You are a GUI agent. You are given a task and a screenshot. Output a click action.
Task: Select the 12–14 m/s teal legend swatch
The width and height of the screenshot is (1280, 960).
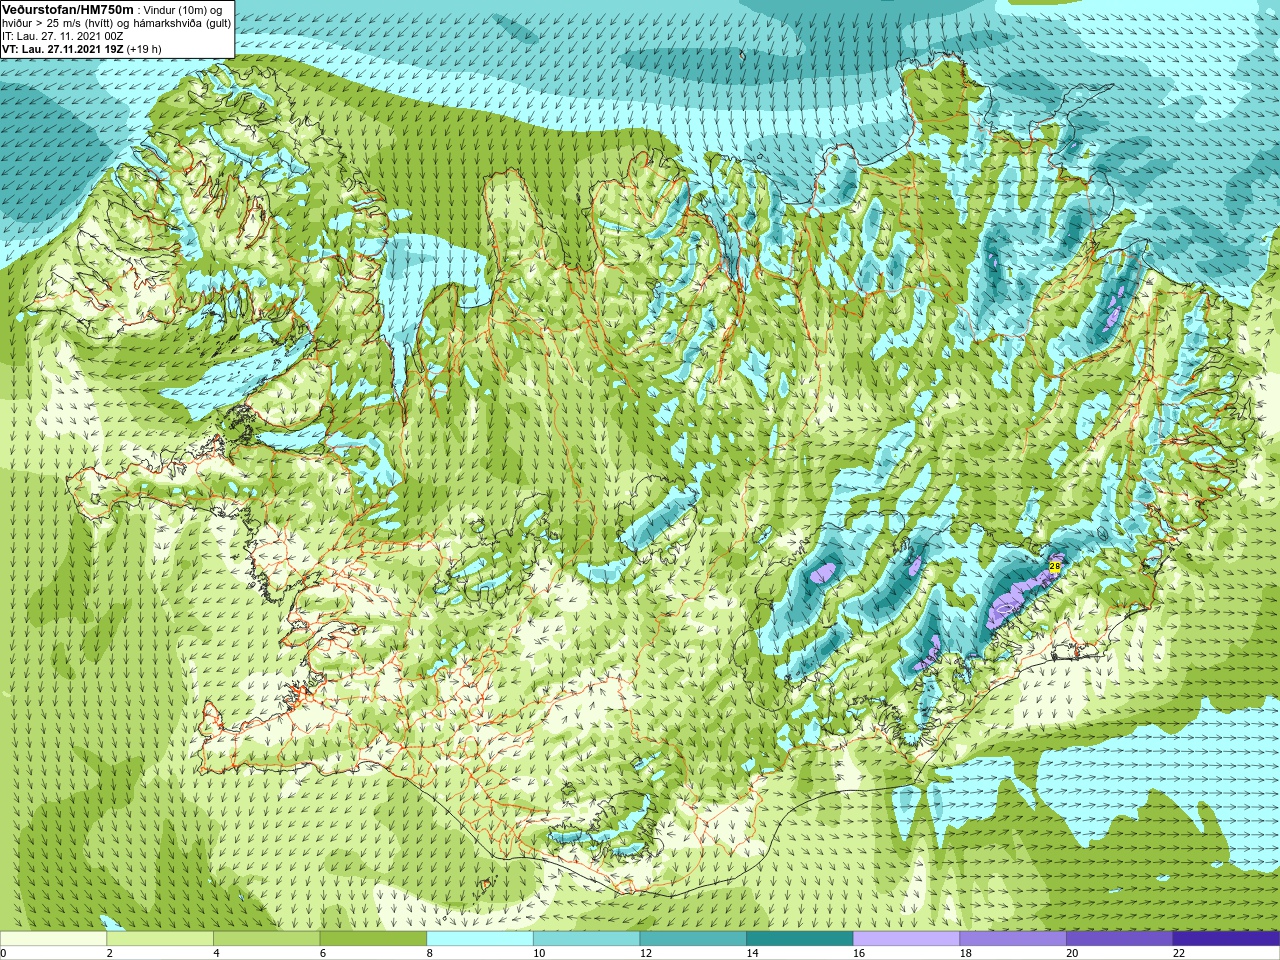click(693, 939)
